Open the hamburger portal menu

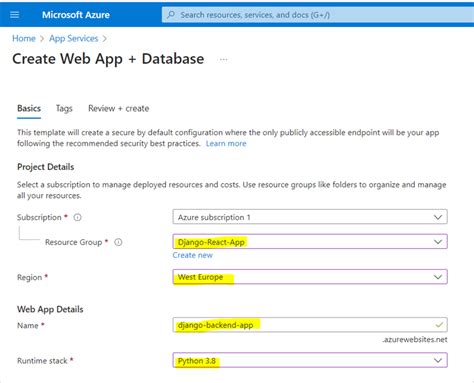pyautogui.click(x=15, y=15)
